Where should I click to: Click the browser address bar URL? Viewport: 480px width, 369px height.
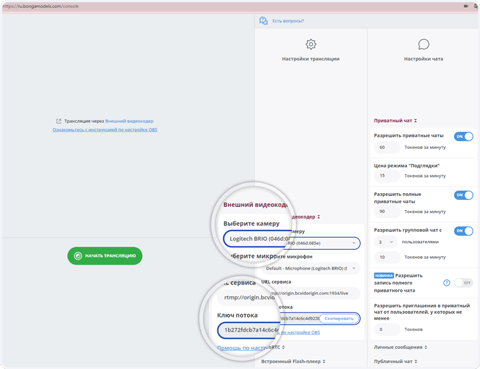41,6
